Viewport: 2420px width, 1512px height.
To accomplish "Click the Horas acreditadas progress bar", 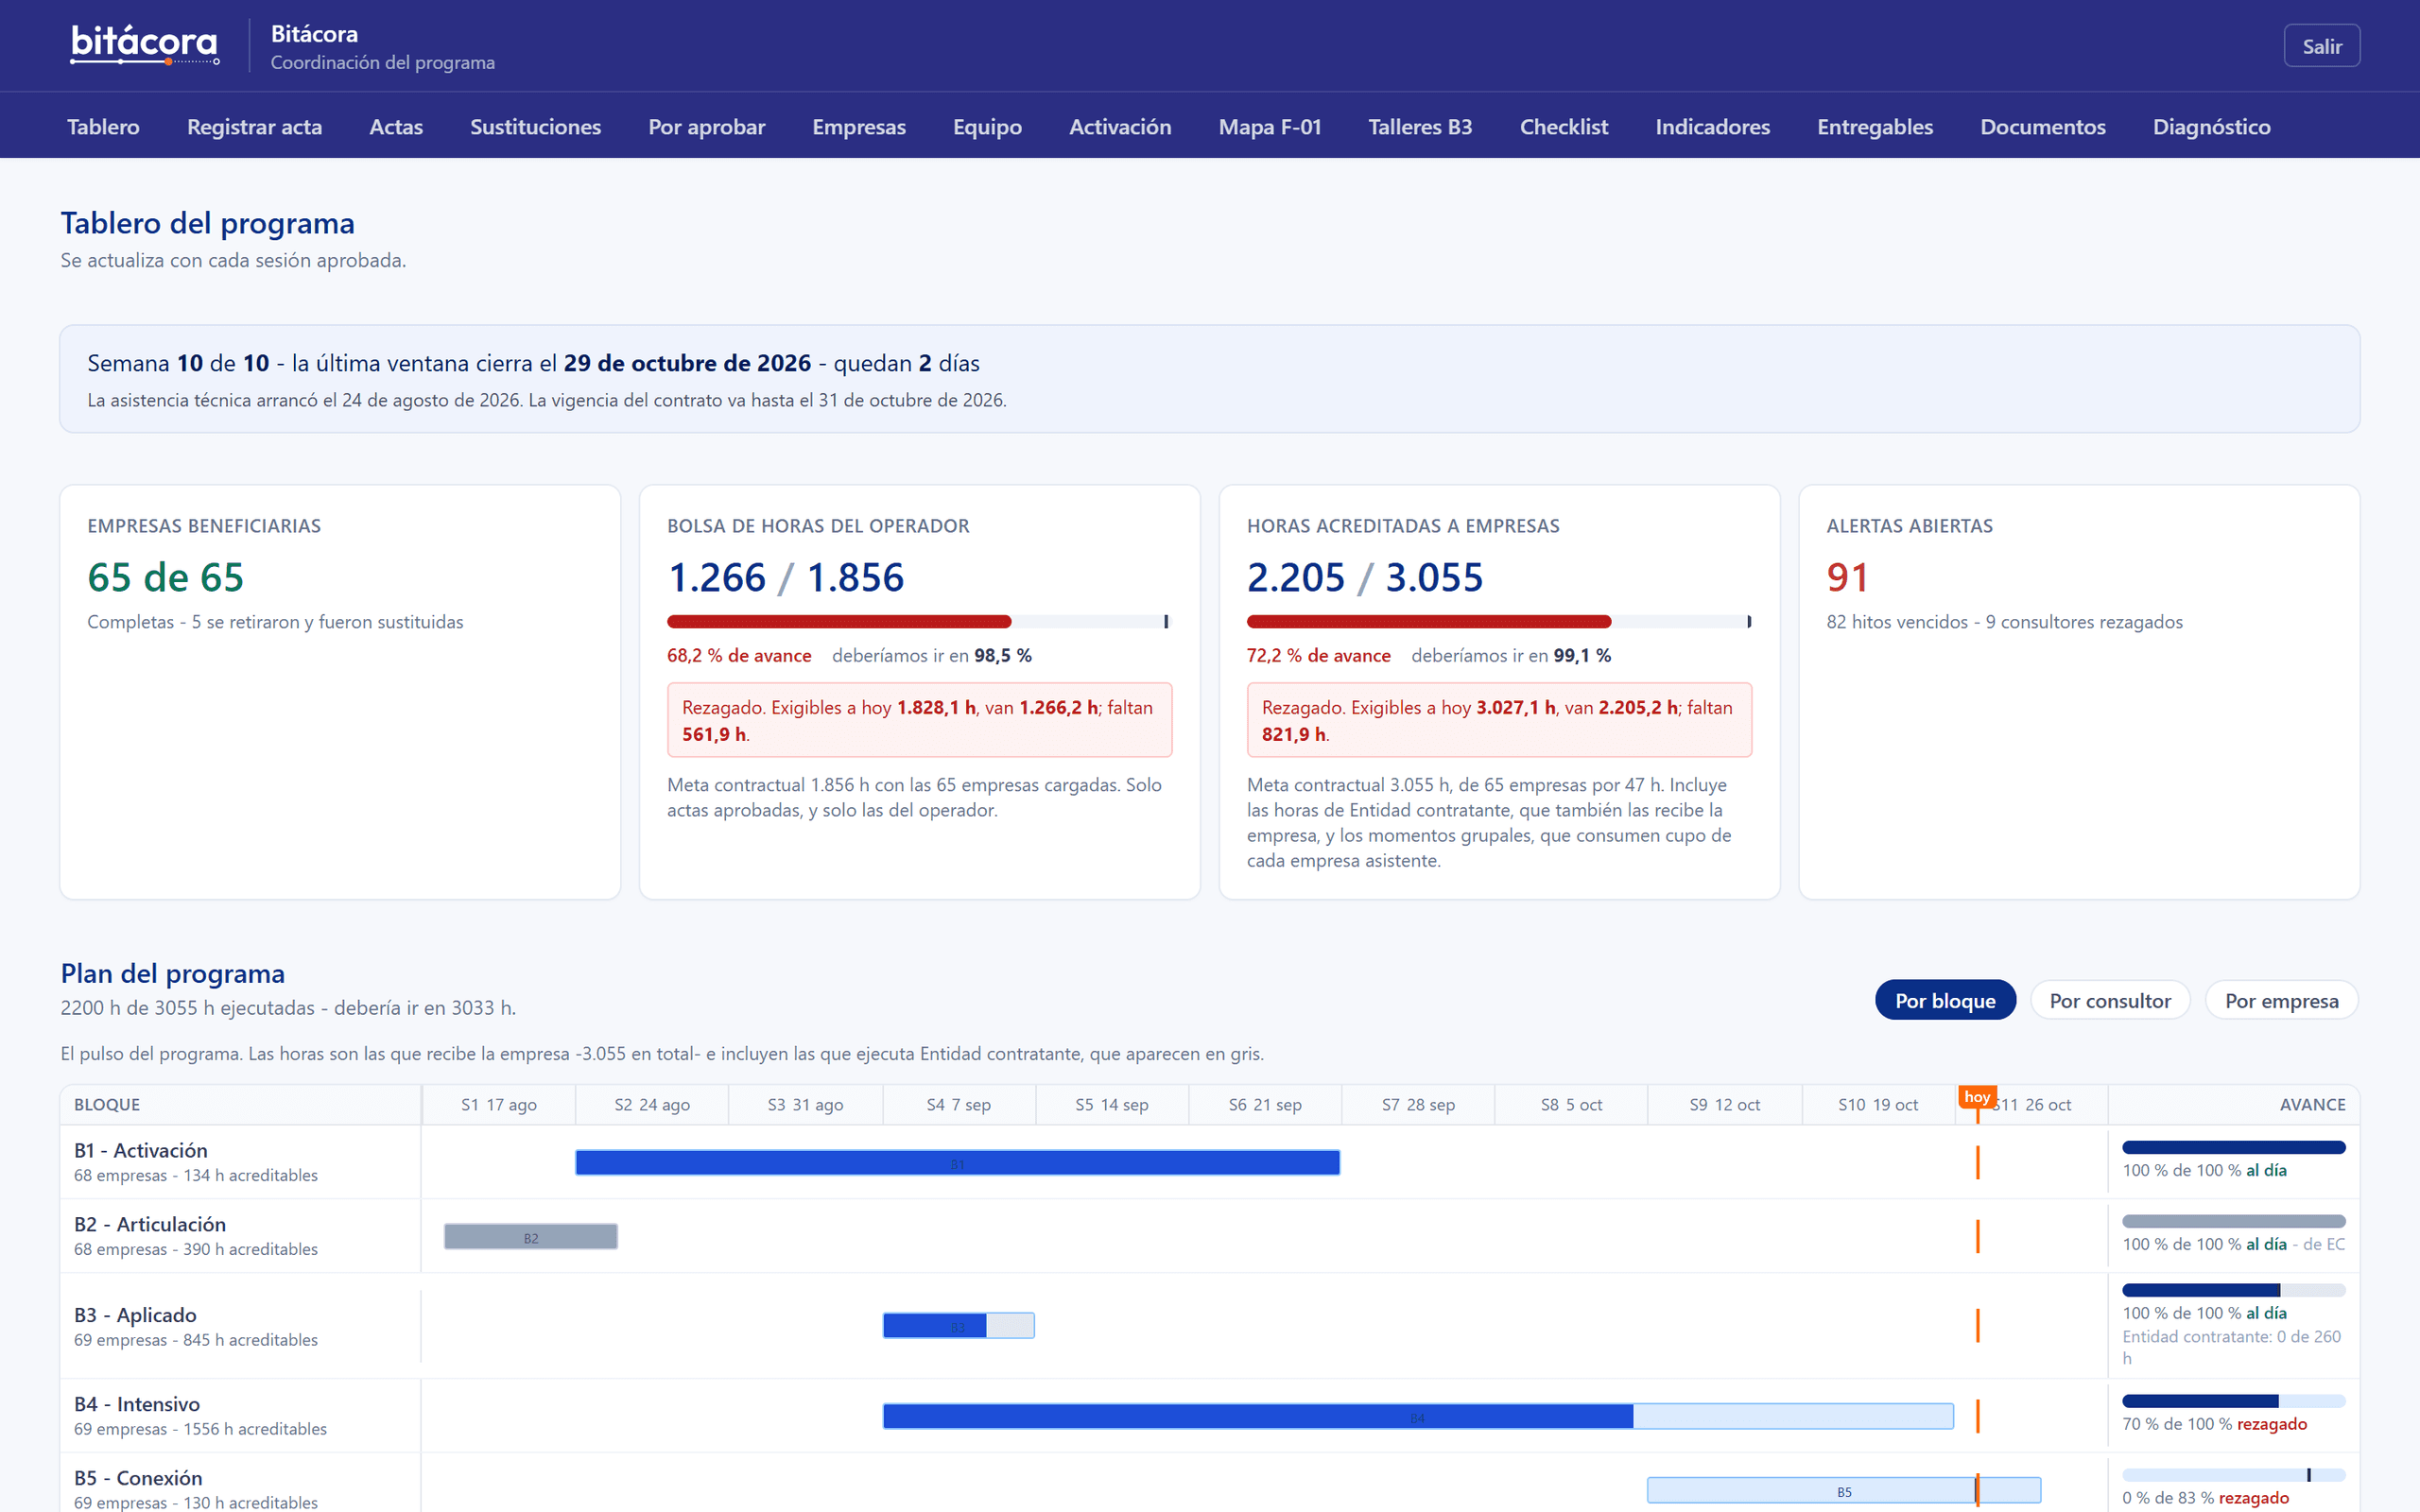I will [x=1498, y=622].
